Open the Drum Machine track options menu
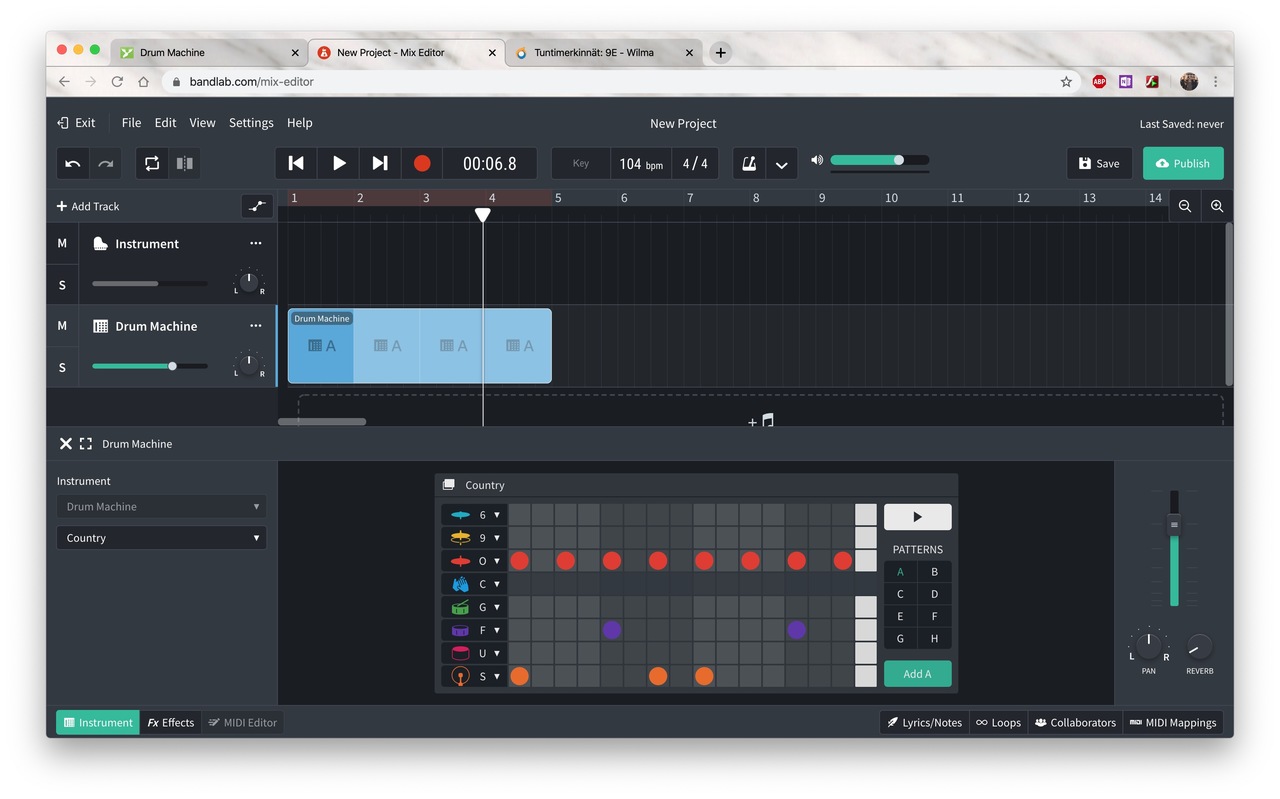 click(x=256, y=326)
